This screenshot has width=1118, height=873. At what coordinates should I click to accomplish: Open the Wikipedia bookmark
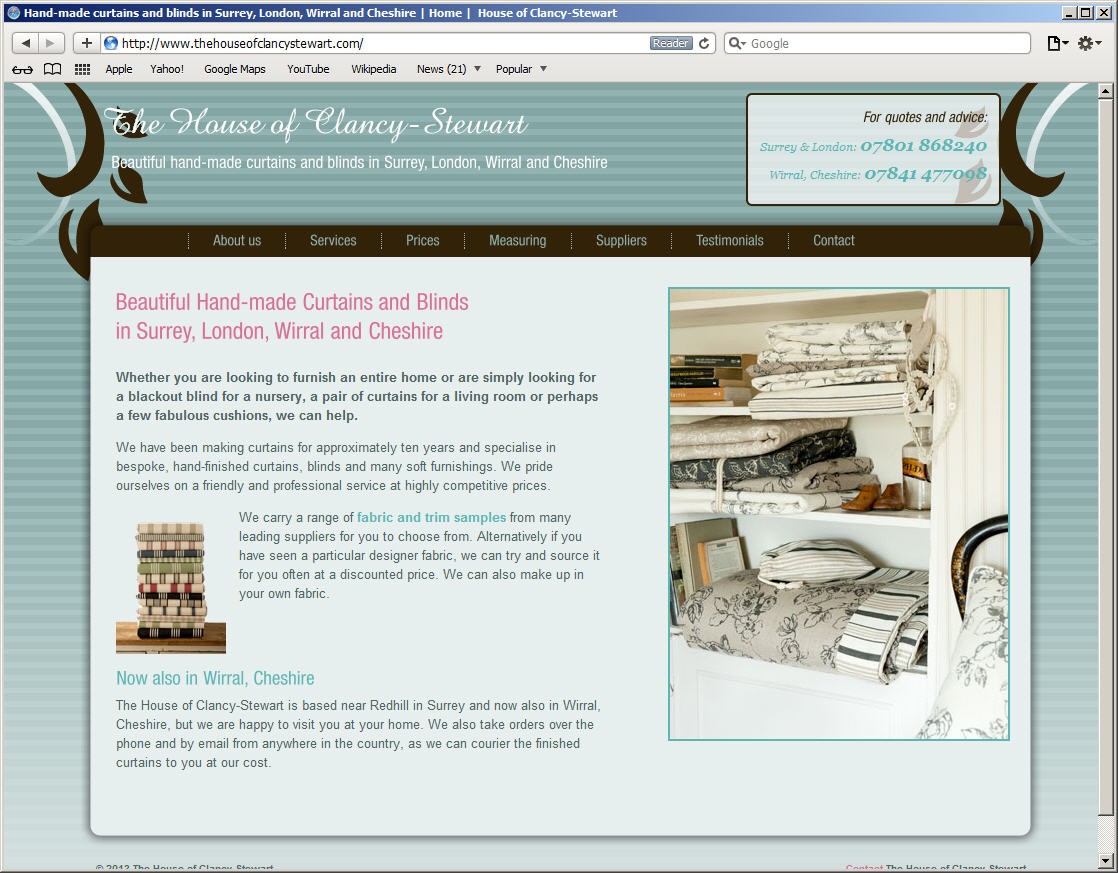click(x=374, y=69)
